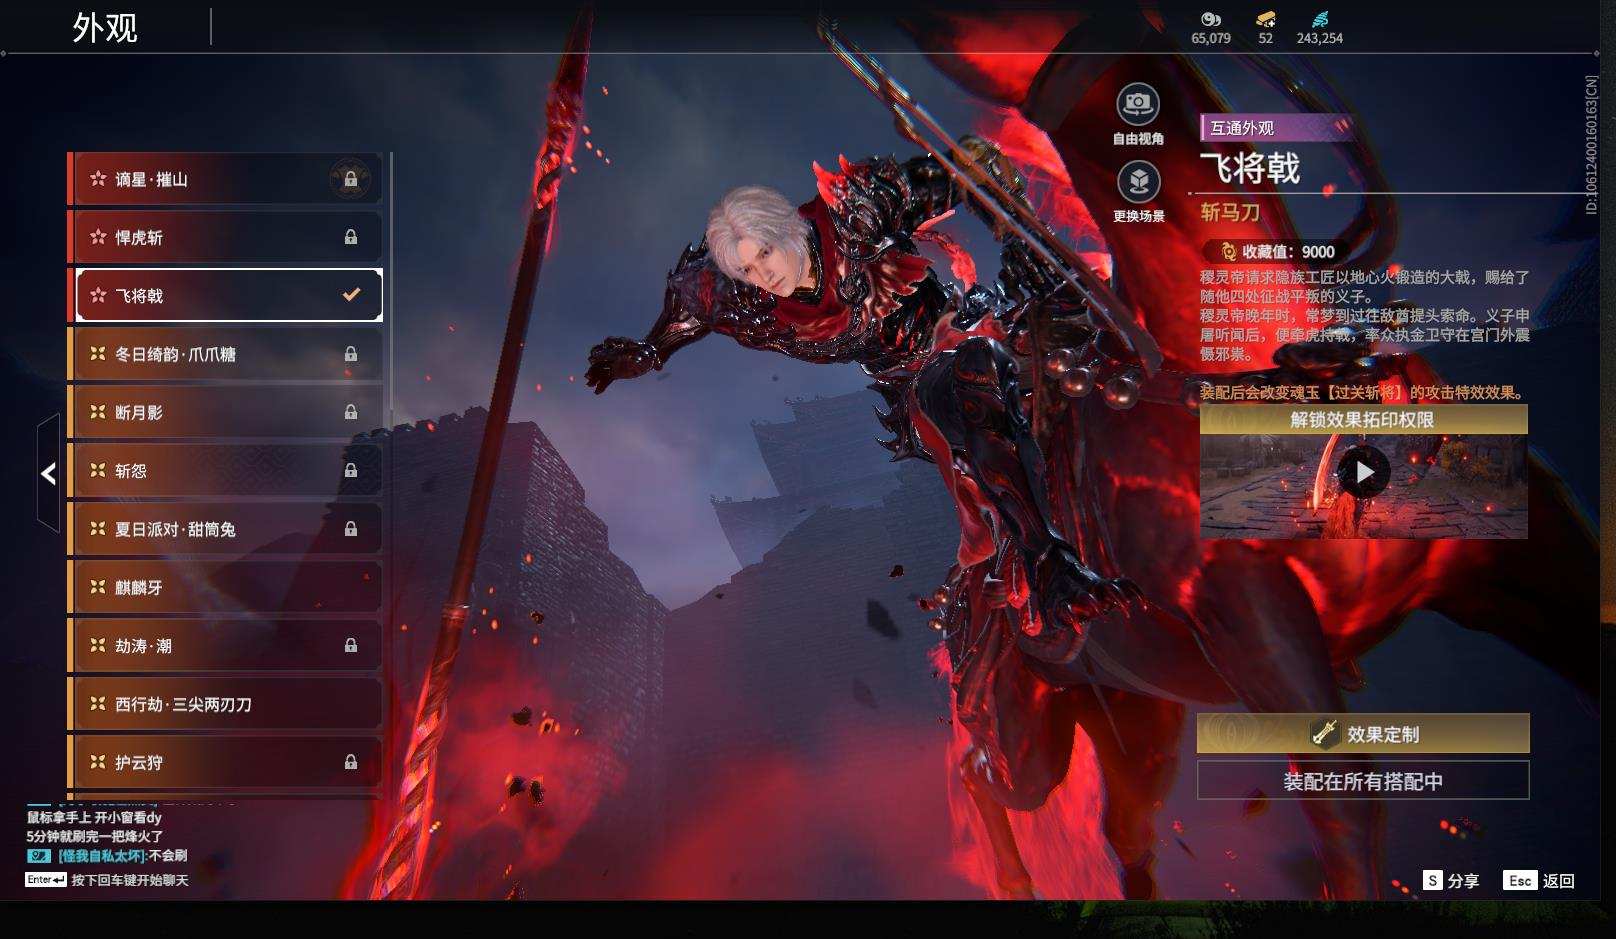Click the chat channel icon before 怪我自私太坏
1616x939 pixels.
38,856
